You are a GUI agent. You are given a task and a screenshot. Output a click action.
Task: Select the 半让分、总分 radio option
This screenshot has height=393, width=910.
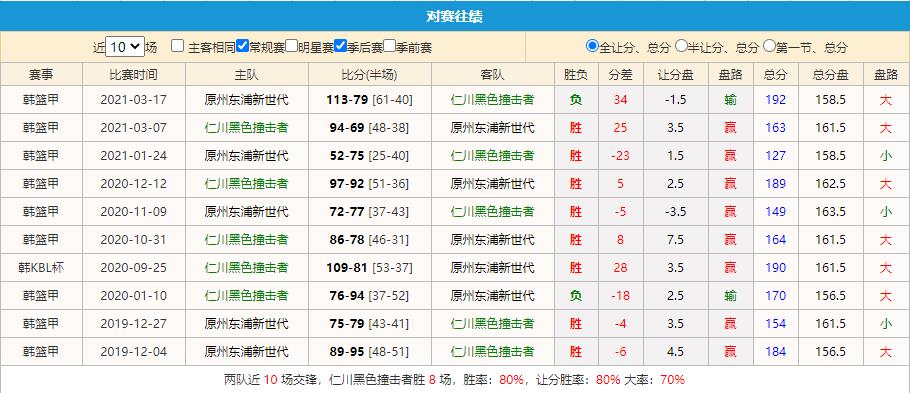pos(681,45)
